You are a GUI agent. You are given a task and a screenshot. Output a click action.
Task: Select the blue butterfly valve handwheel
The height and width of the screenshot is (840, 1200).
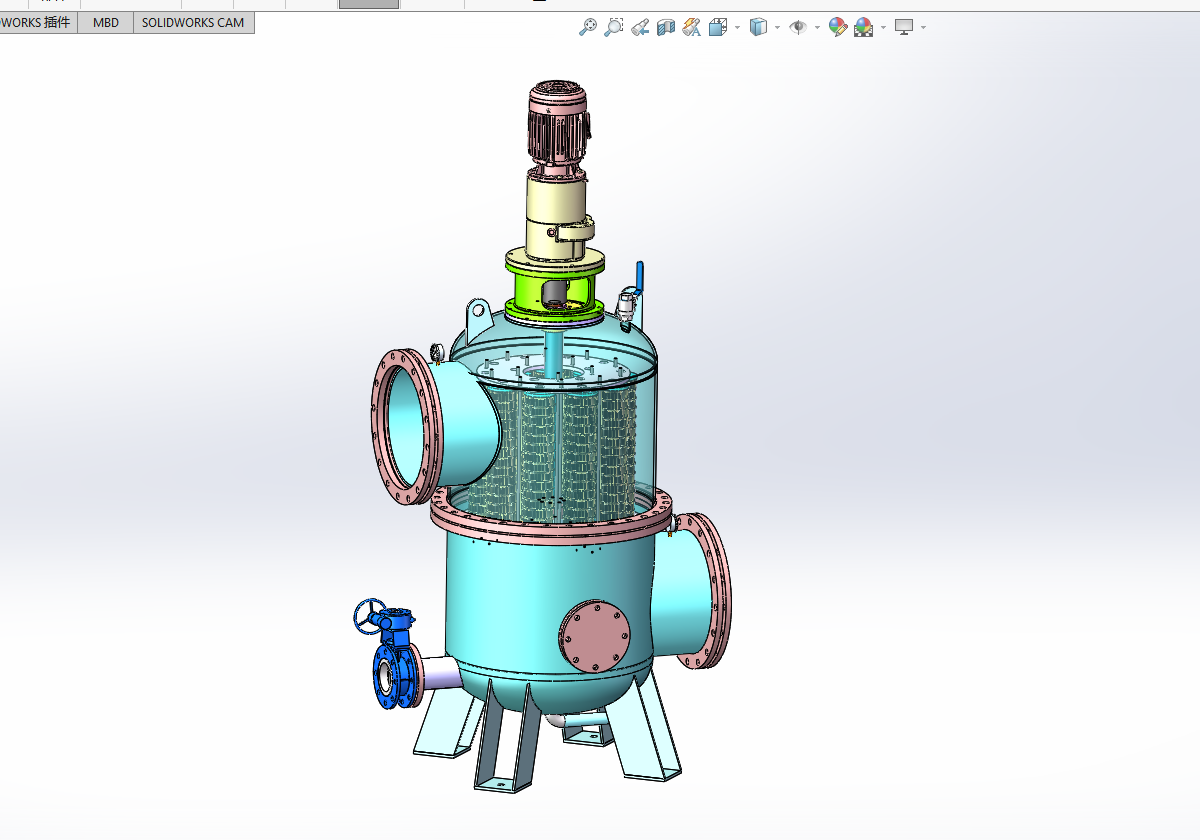[369, 617]
